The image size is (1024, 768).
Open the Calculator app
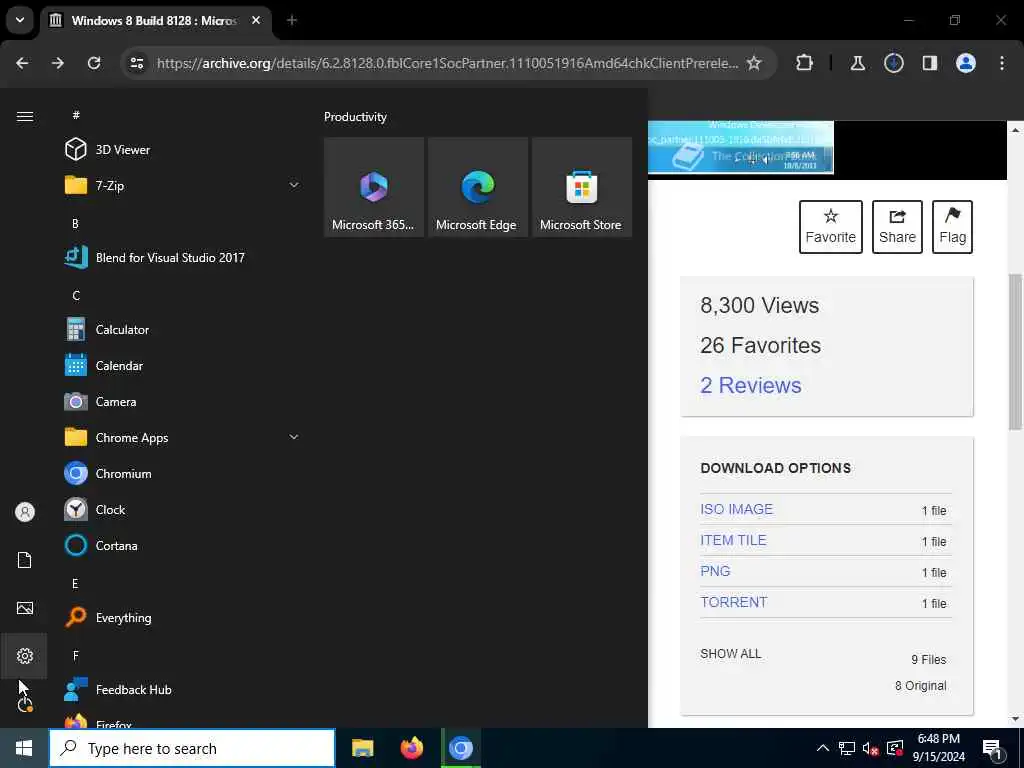point(181,330)
